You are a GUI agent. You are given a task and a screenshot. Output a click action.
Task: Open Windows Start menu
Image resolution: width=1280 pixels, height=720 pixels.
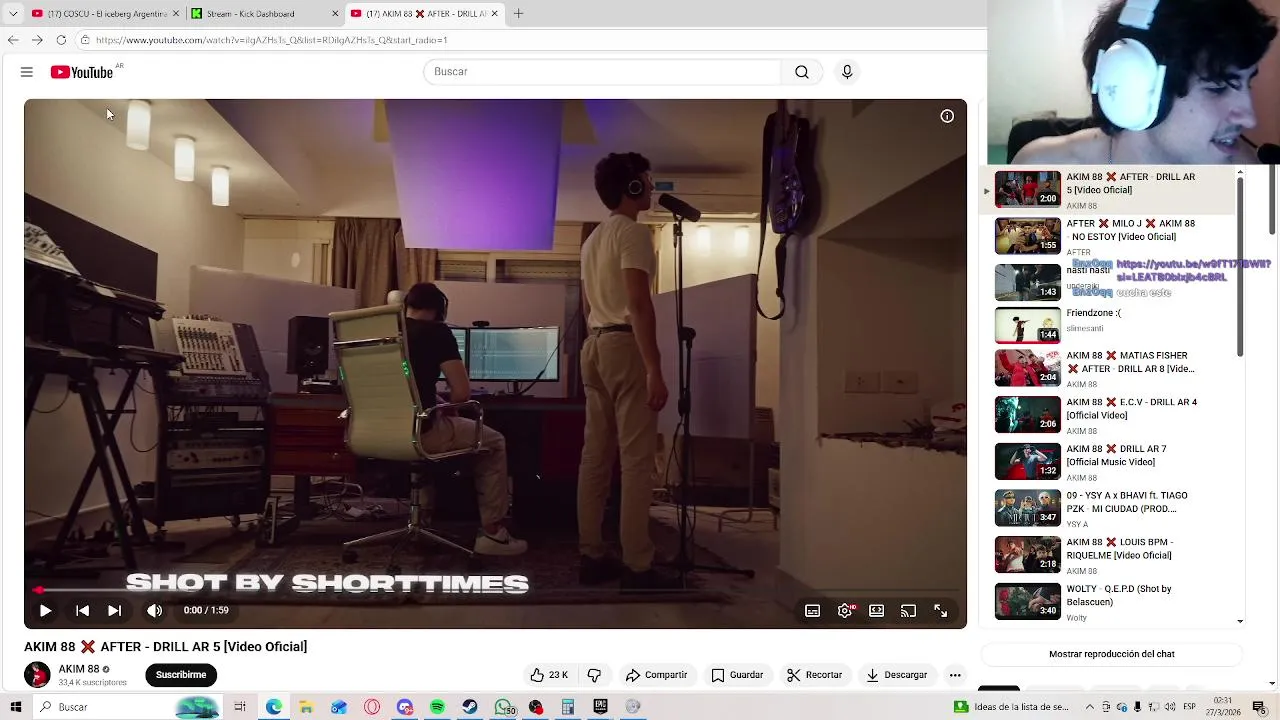click(x=16, y=707)
